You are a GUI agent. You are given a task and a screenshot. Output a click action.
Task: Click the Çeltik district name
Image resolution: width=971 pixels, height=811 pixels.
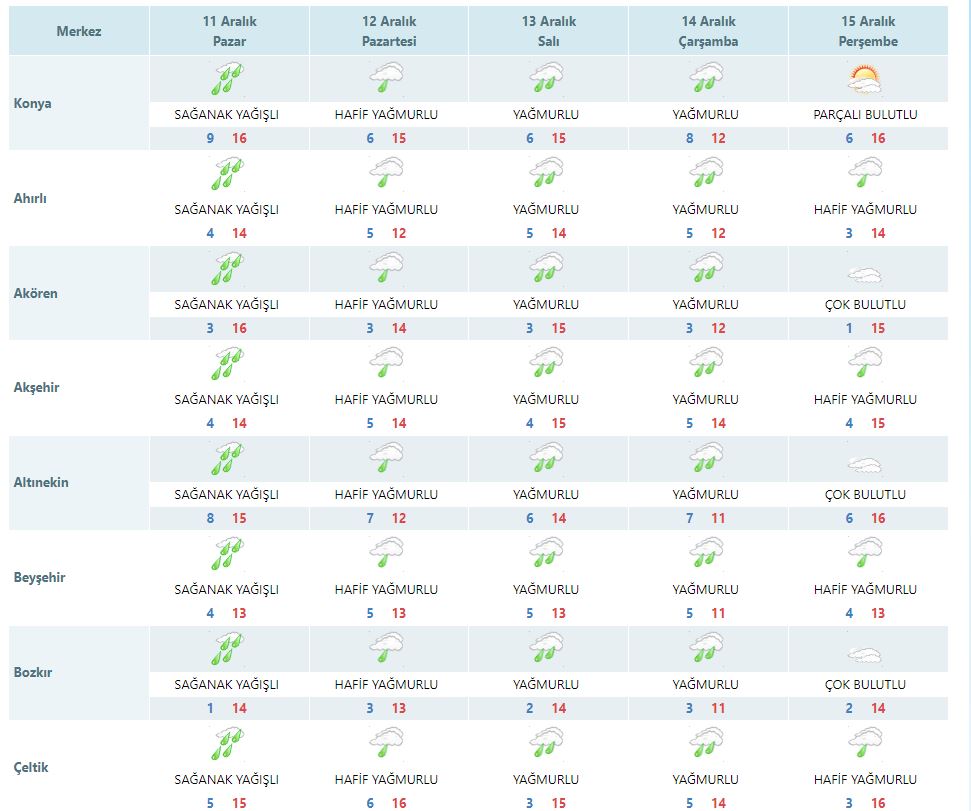click(31, 767)
